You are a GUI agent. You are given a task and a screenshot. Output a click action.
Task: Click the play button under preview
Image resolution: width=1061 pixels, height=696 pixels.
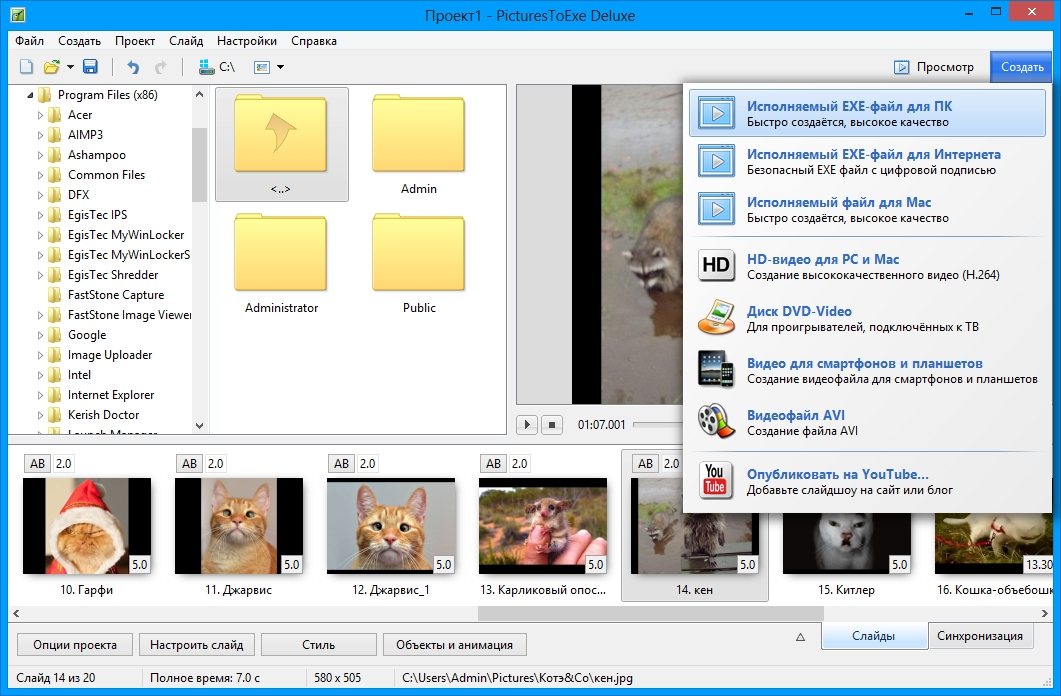pos(526,425)
